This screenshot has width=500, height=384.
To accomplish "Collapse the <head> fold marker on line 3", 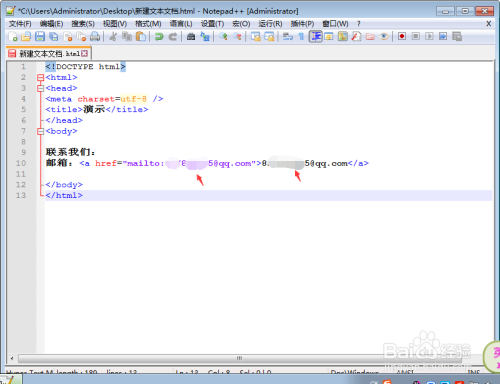I will (x=41, y=88).
